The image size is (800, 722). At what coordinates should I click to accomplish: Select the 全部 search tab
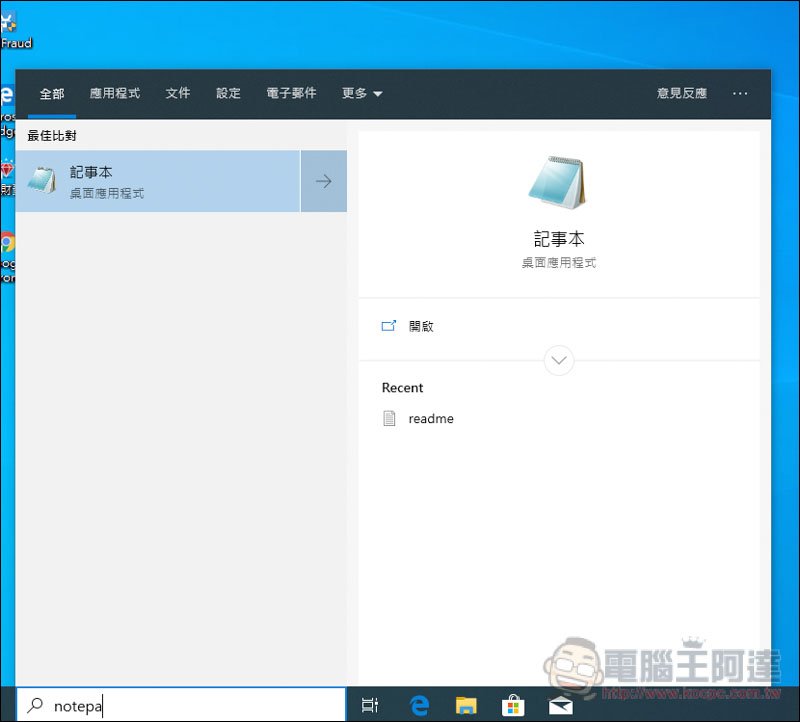(x=52, y=93)
